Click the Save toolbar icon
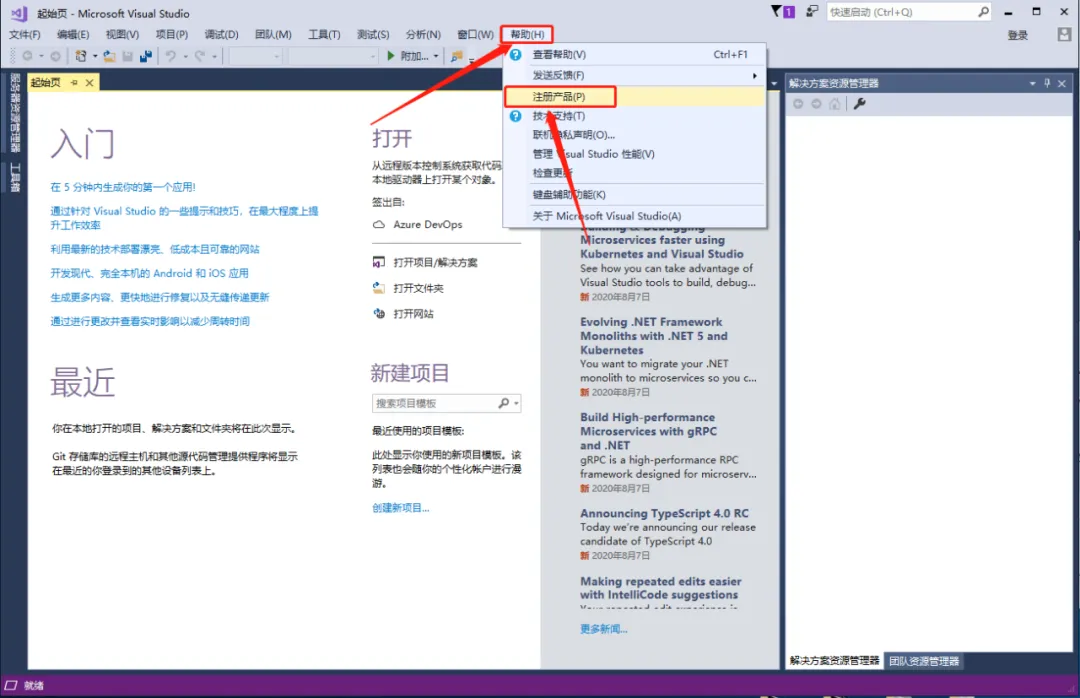 point(127,56)
